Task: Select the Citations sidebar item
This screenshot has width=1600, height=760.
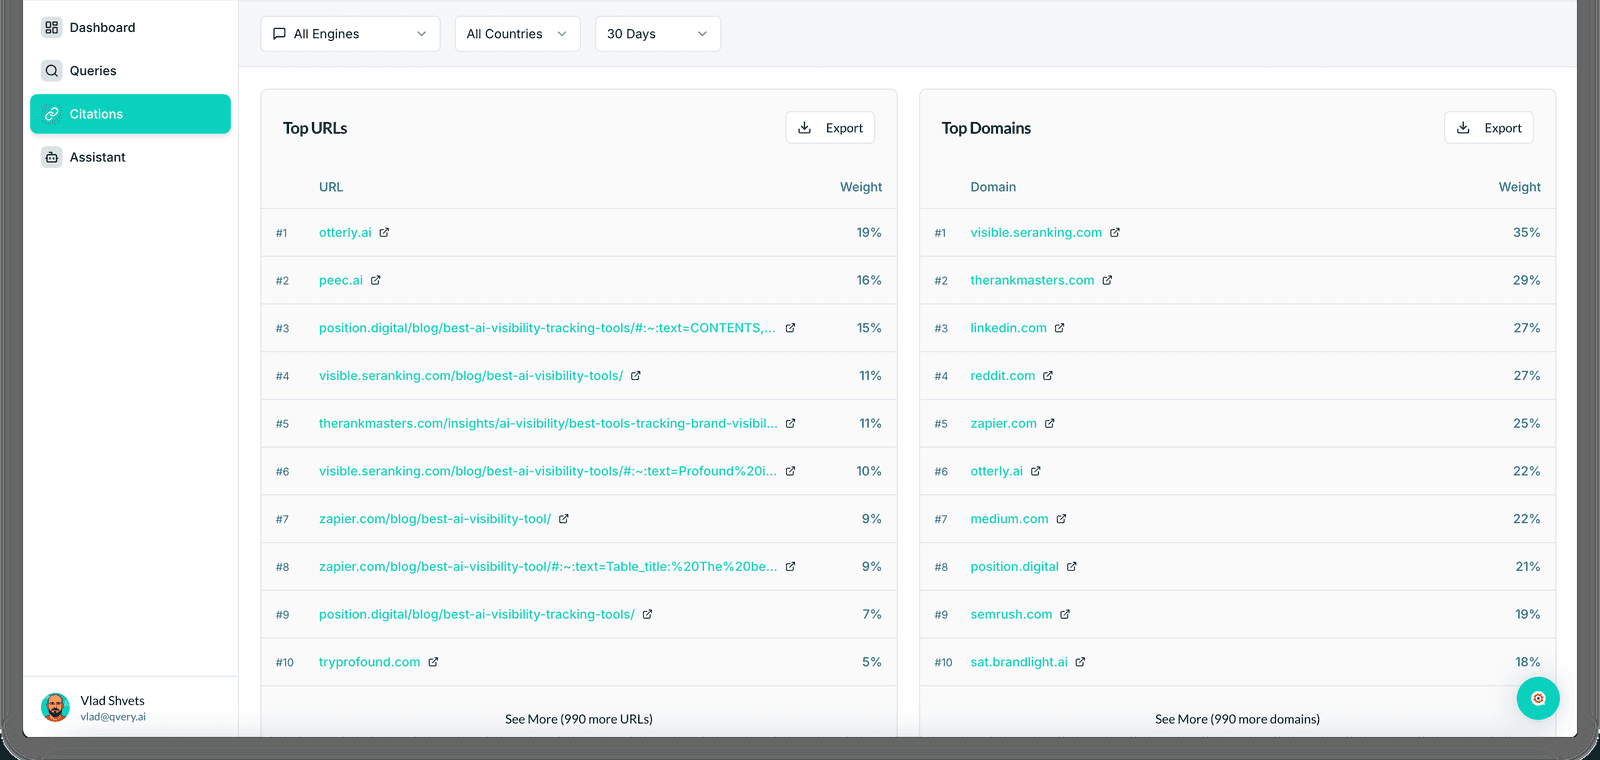Action: (130, 114)
